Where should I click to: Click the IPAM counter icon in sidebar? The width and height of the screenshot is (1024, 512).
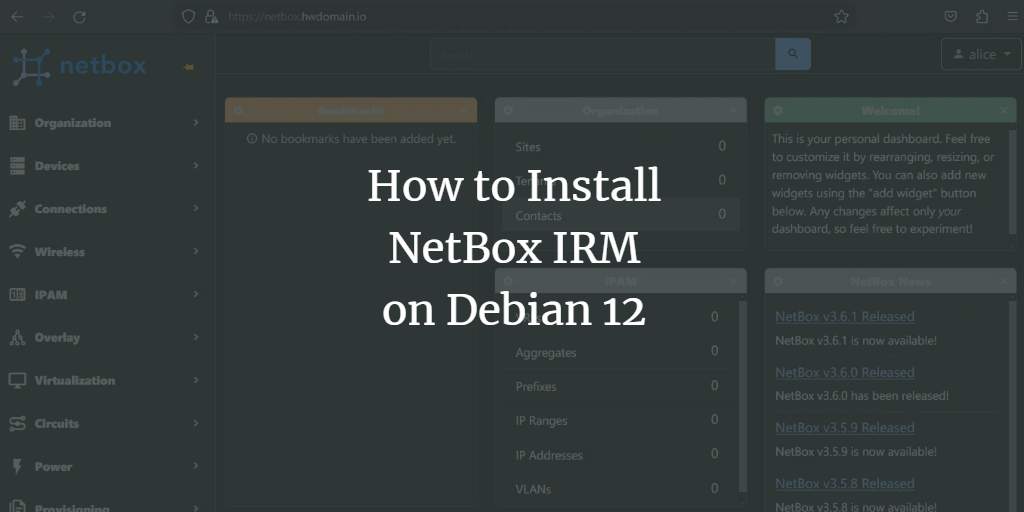pos(17,295)
